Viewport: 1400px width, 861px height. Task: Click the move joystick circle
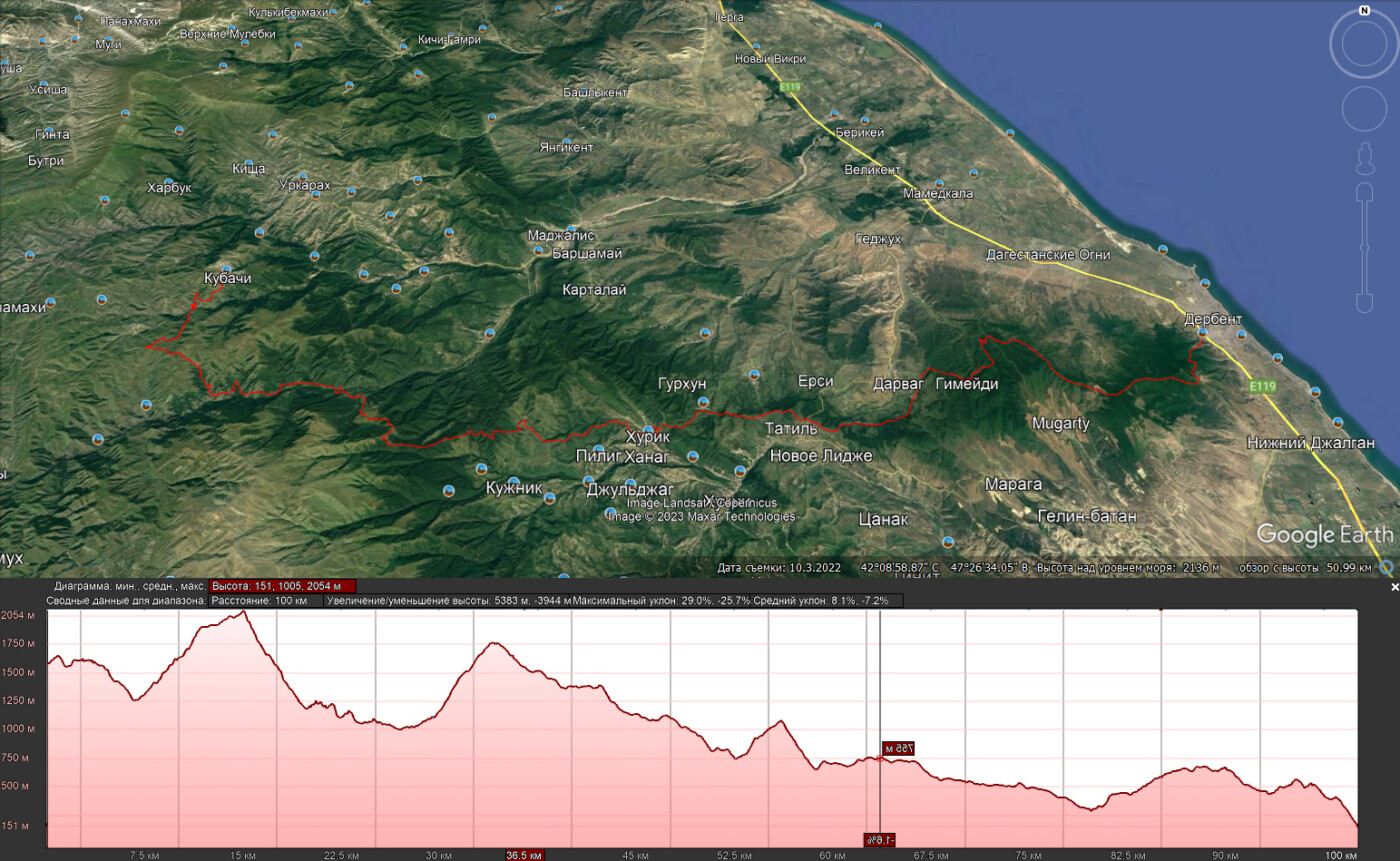1364,109
